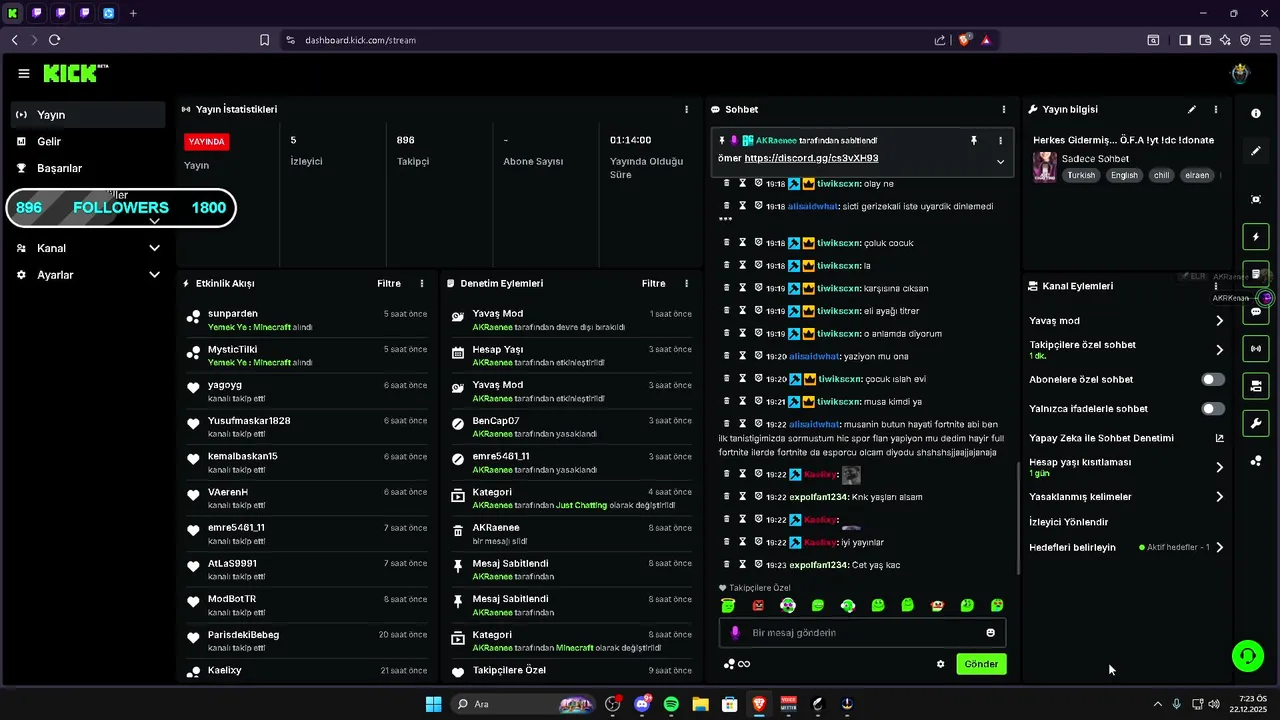1280x720 pixels.
Task: Open a new browser tab with plus button
Action: pyautogui.click(x=133, y=13)
